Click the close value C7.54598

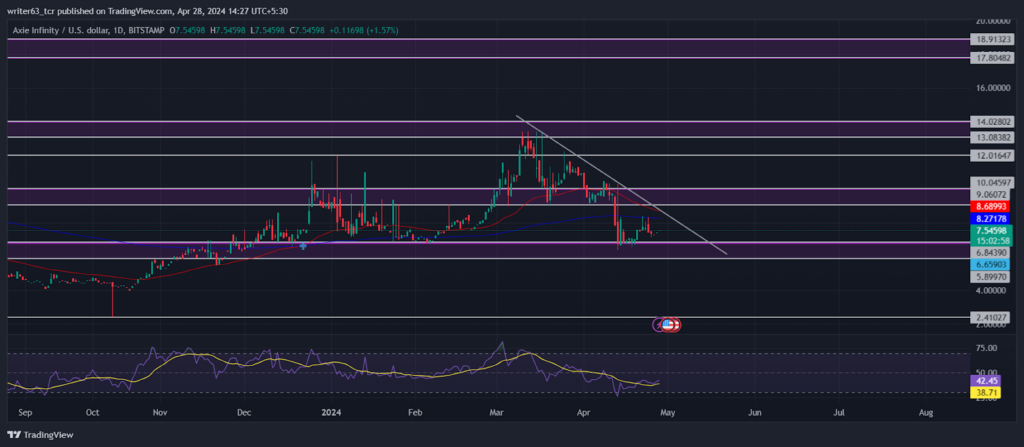(x=307, y=31)
